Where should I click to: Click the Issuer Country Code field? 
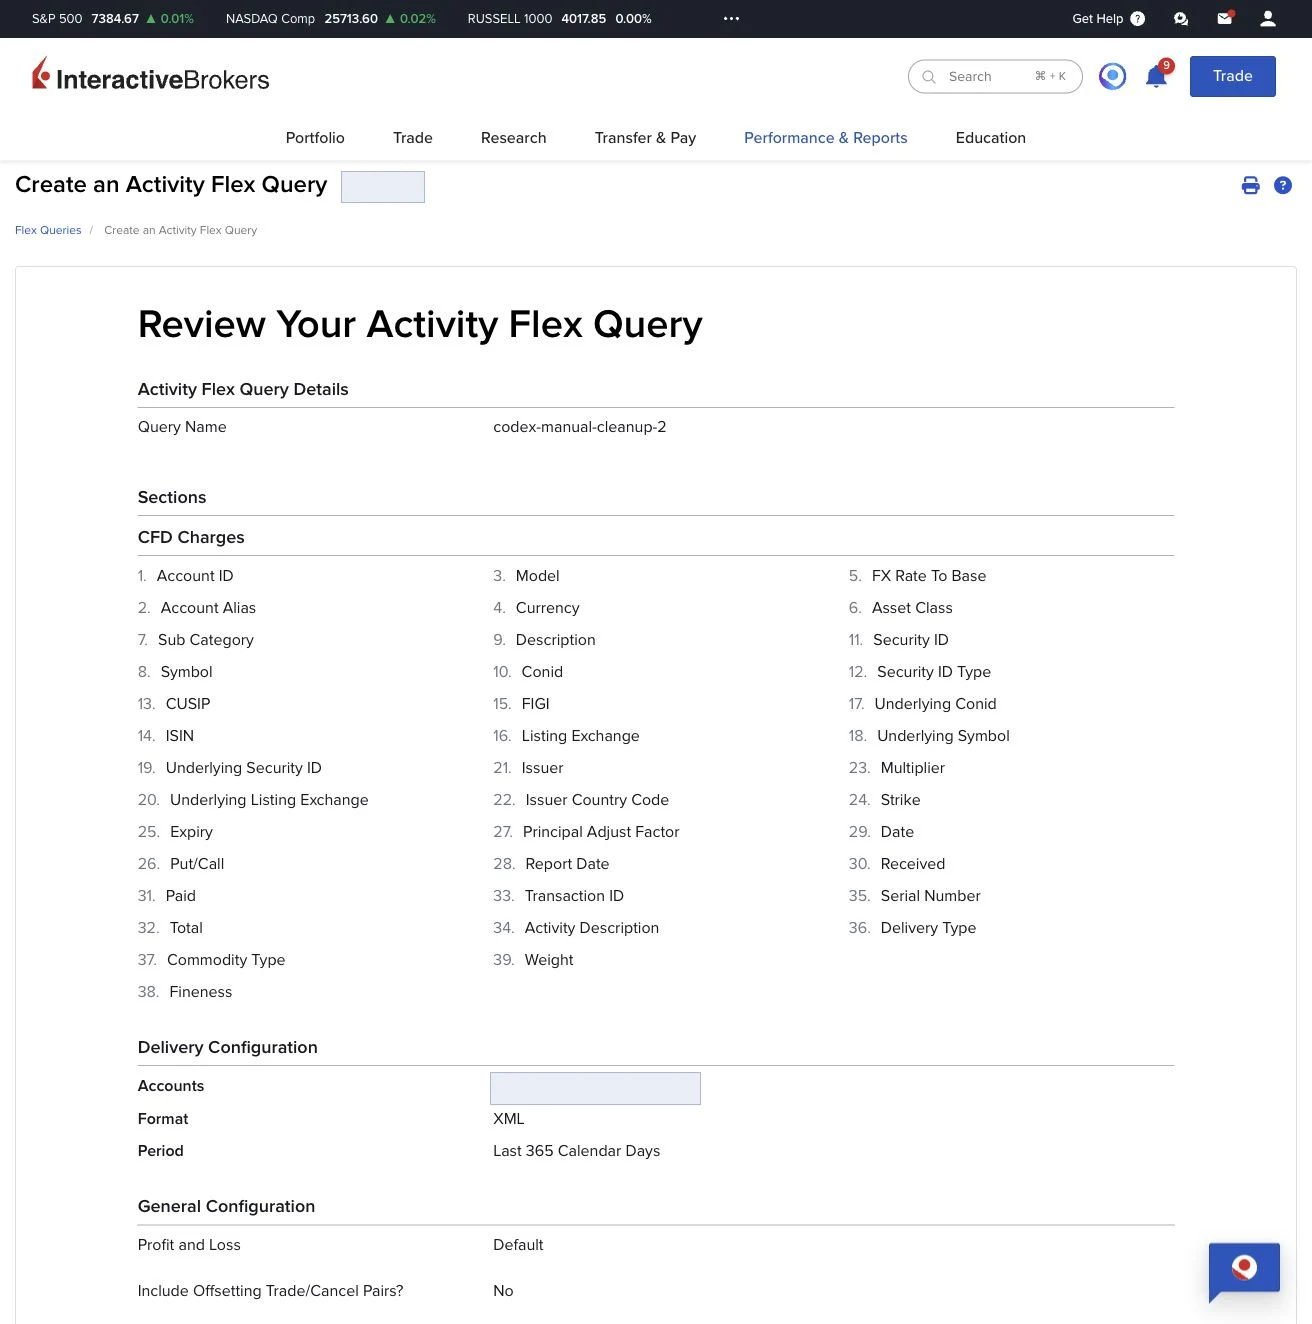pyautogui.click(x=597, y=800)
